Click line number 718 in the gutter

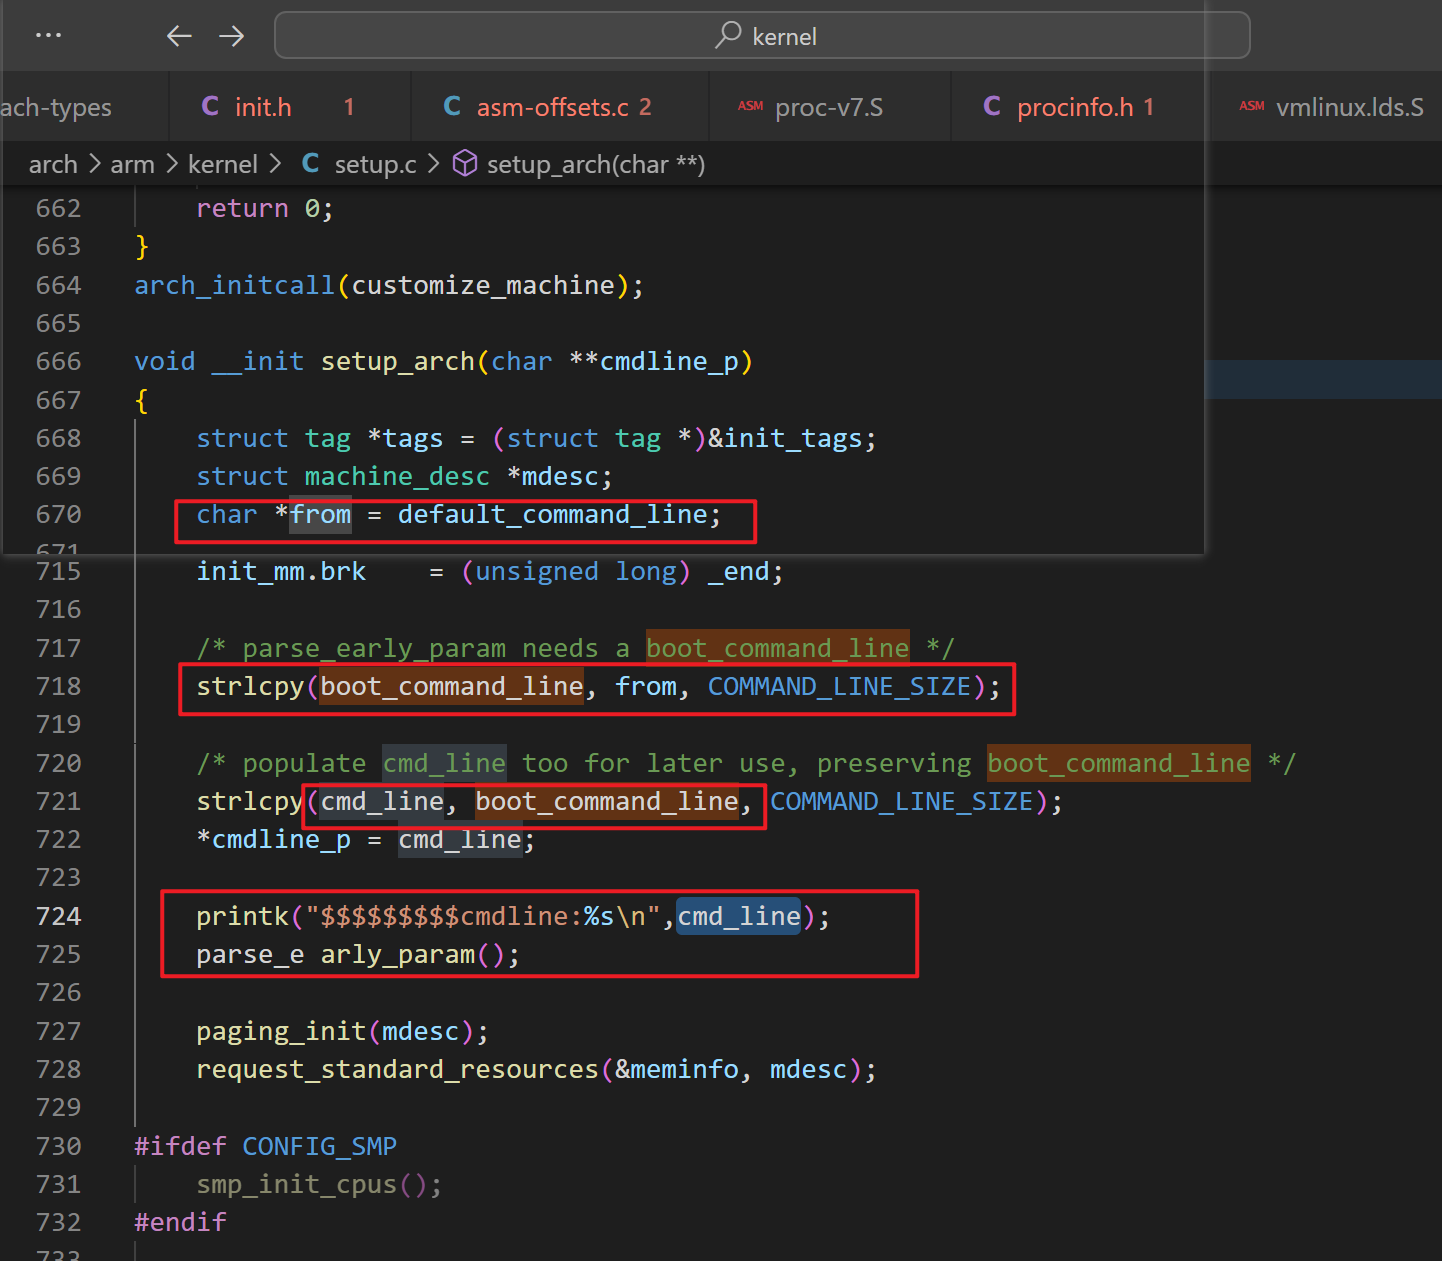58,686
